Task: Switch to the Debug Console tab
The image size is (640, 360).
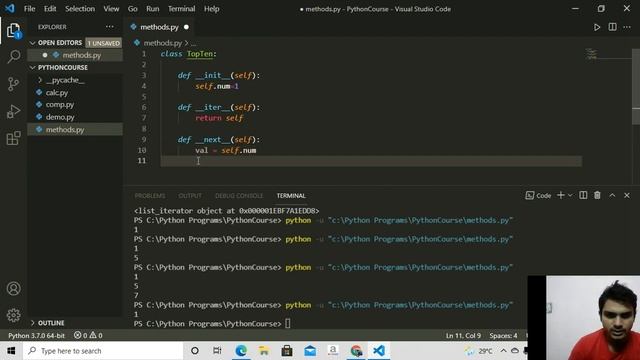Action: pos(239,196)
